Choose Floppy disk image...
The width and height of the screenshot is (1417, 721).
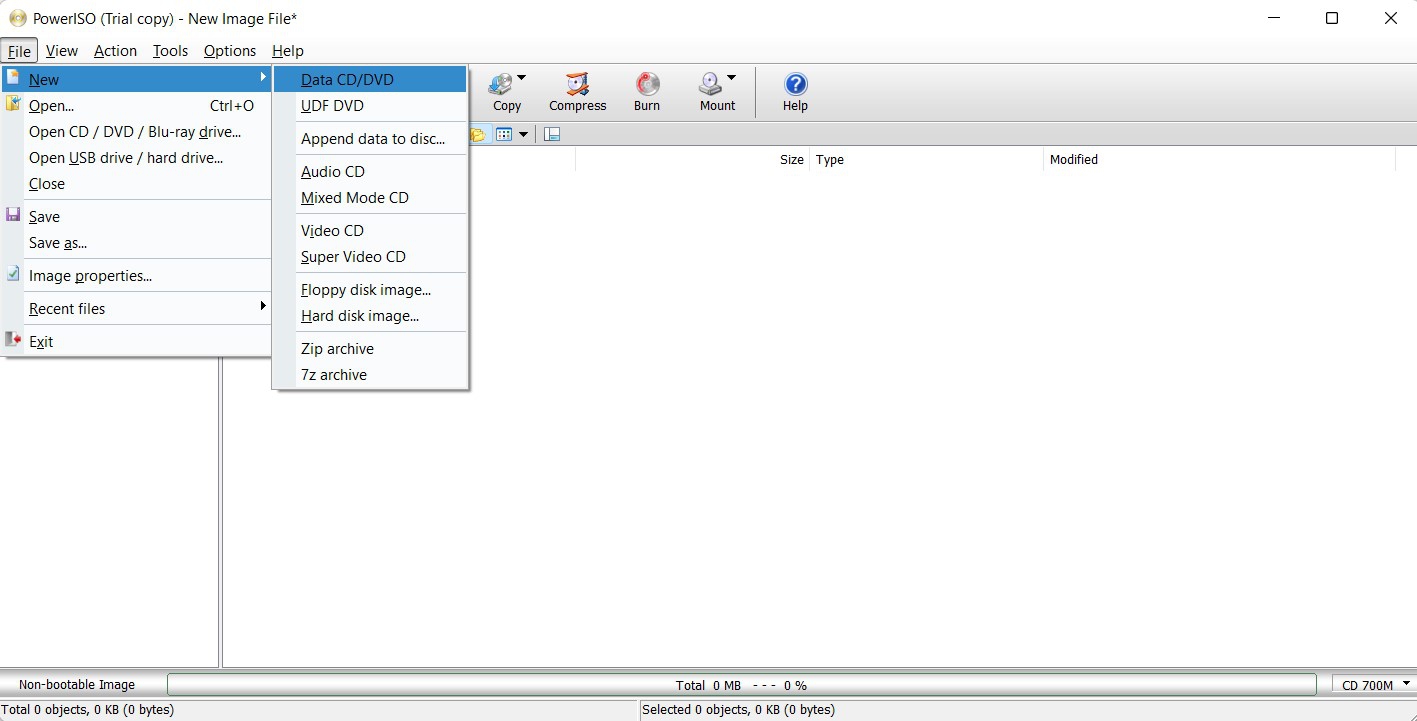(x=370, y=289)
